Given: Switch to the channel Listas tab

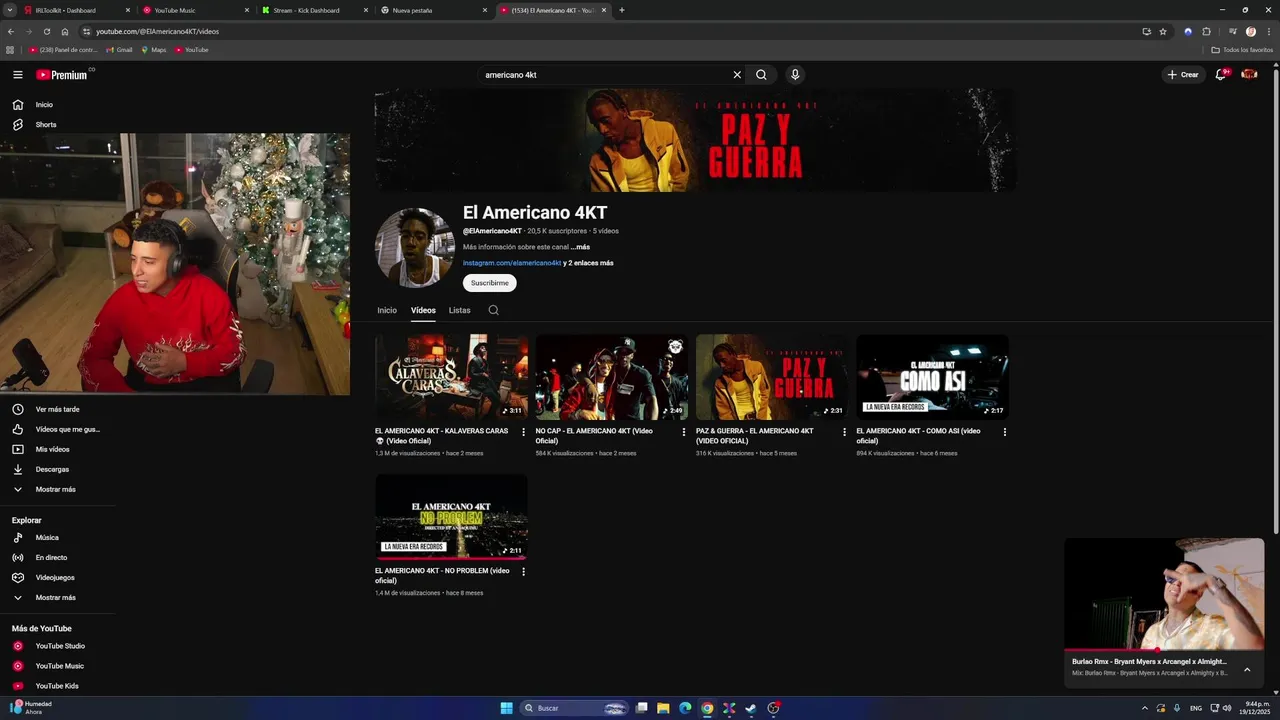Looking at the screenshot, I should 459,310.
